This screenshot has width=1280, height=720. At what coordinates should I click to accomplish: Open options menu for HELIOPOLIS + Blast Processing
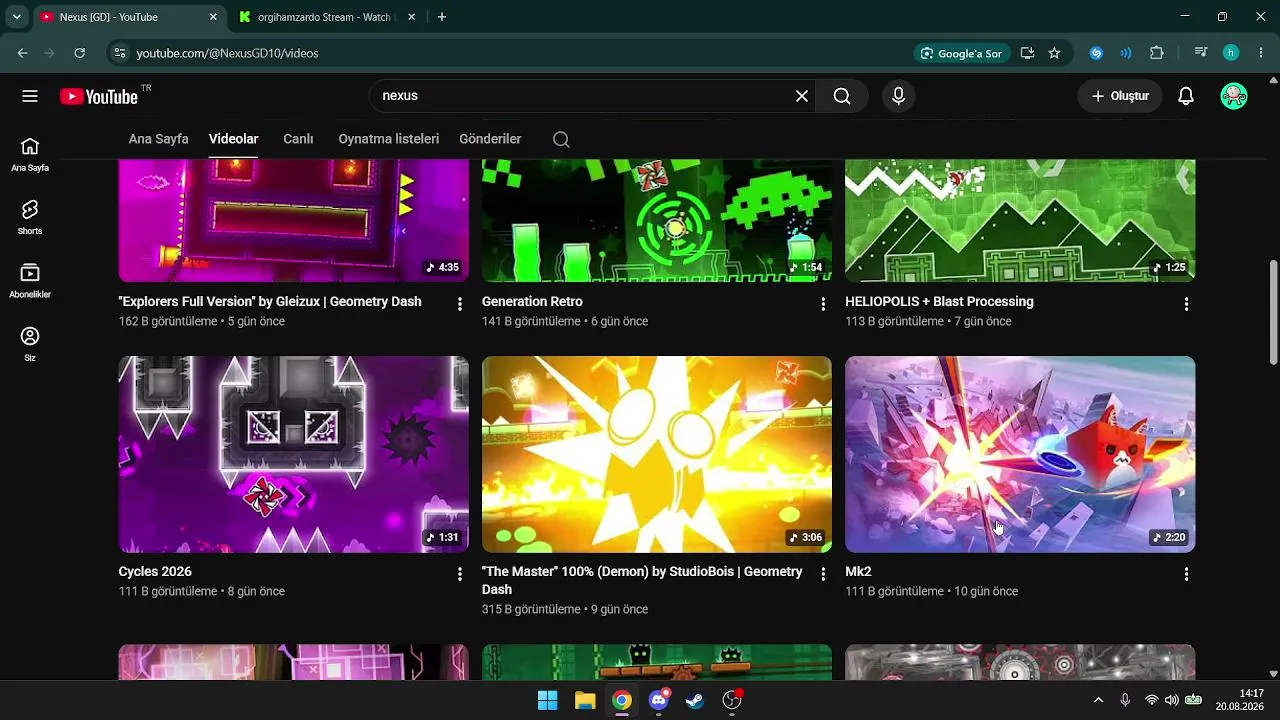point(1186,303)
